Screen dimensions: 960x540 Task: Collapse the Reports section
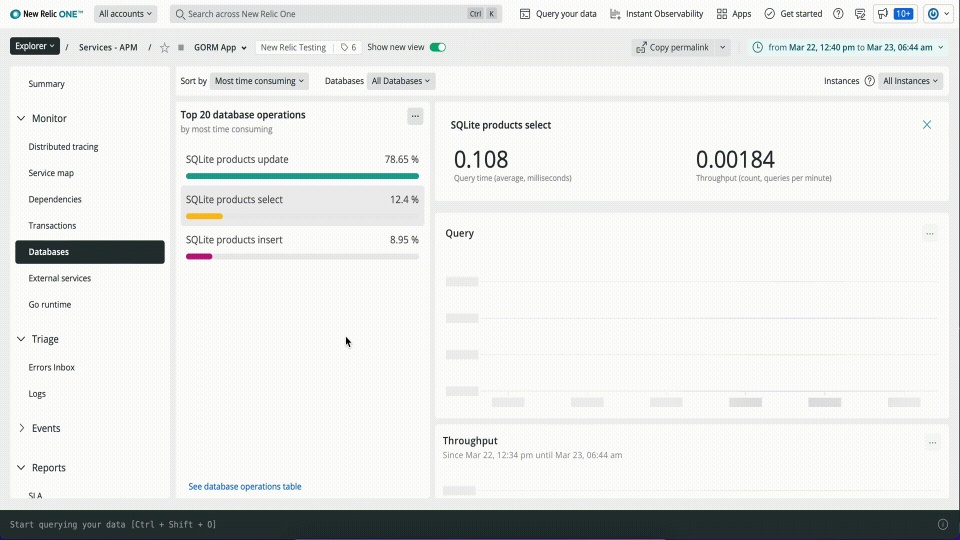[21, 467]
